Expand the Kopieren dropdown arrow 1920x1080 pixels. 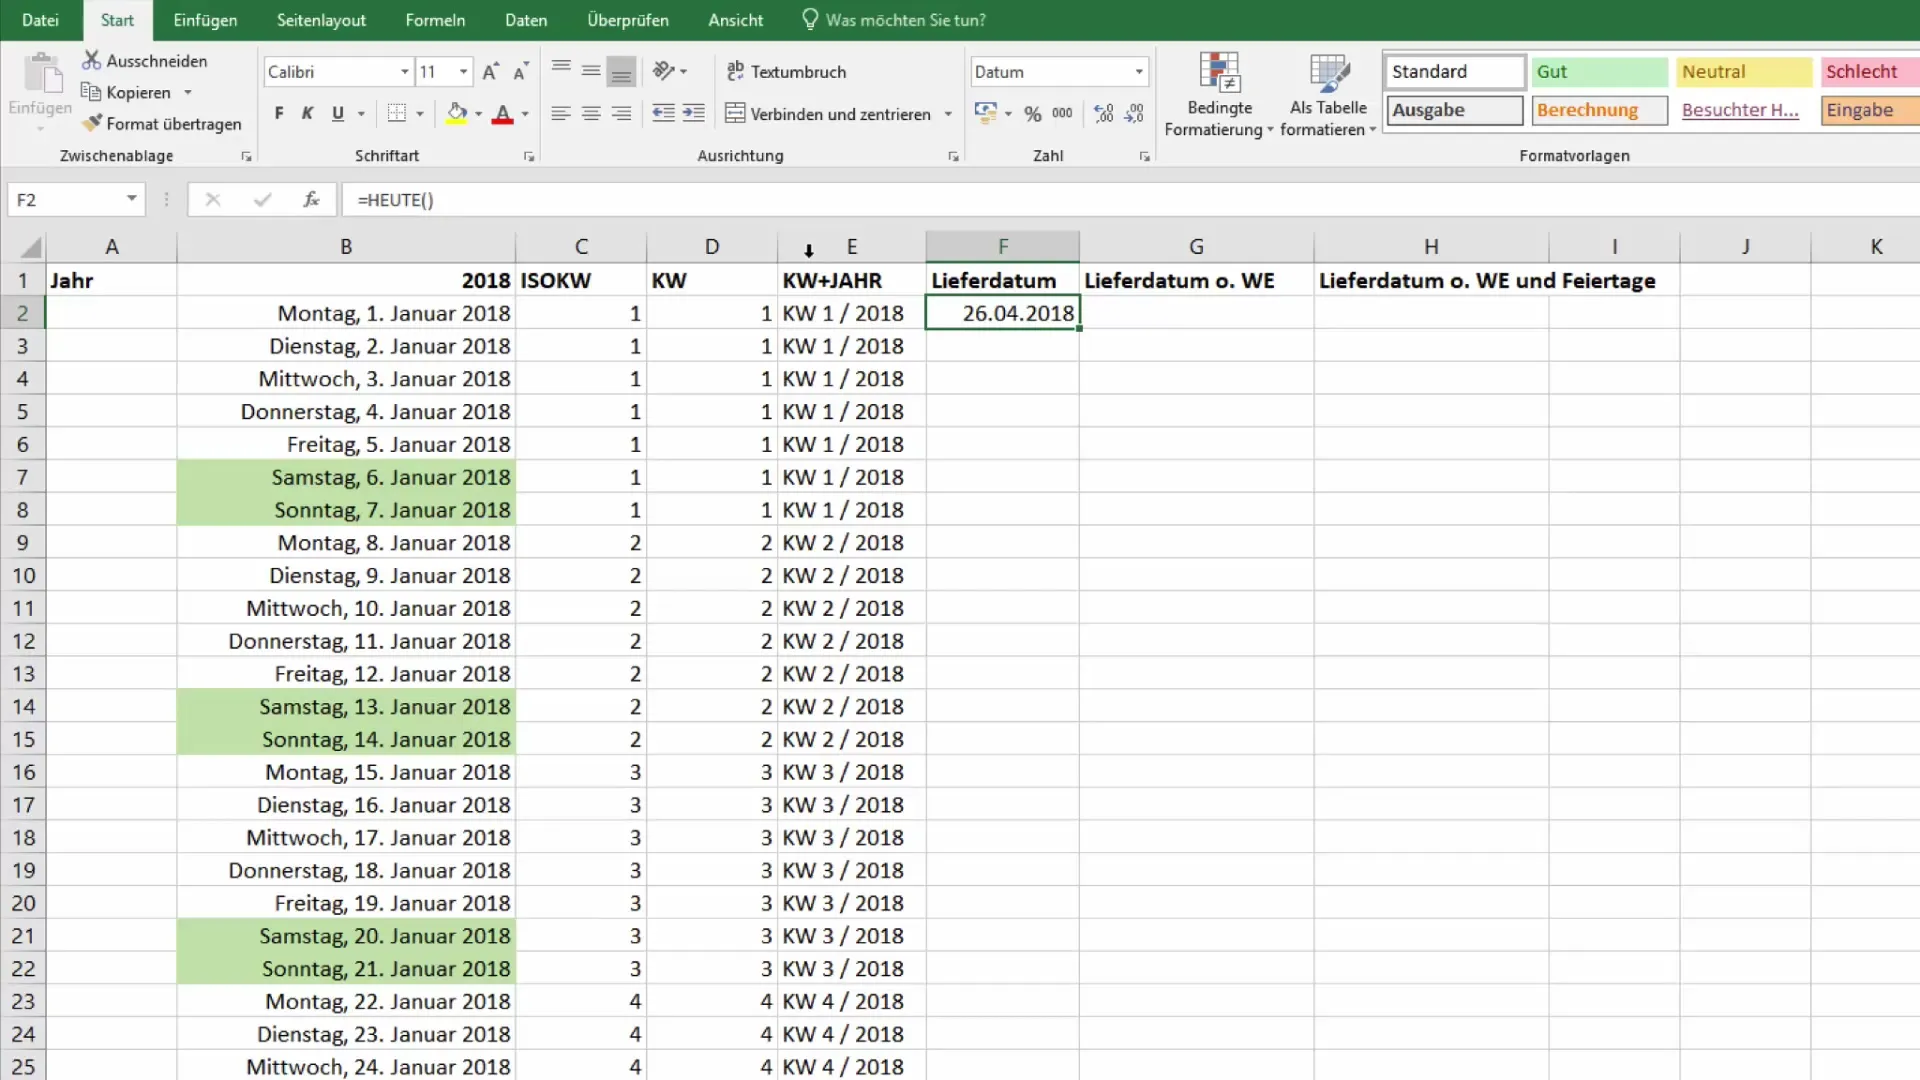[187, 92]
